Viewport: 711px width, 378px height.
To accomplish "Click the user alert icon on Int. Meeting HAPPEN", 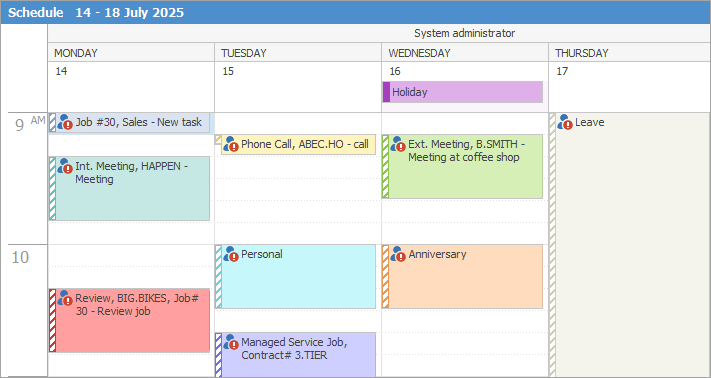I will (x=65, y=166).
